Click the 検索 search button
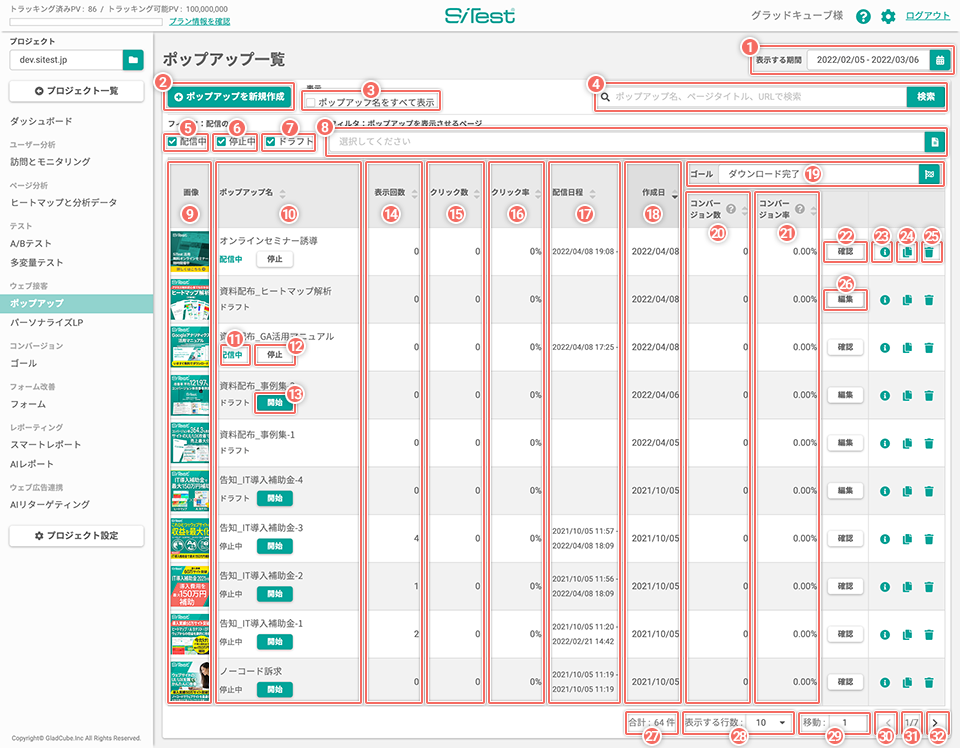 (926, 97)
